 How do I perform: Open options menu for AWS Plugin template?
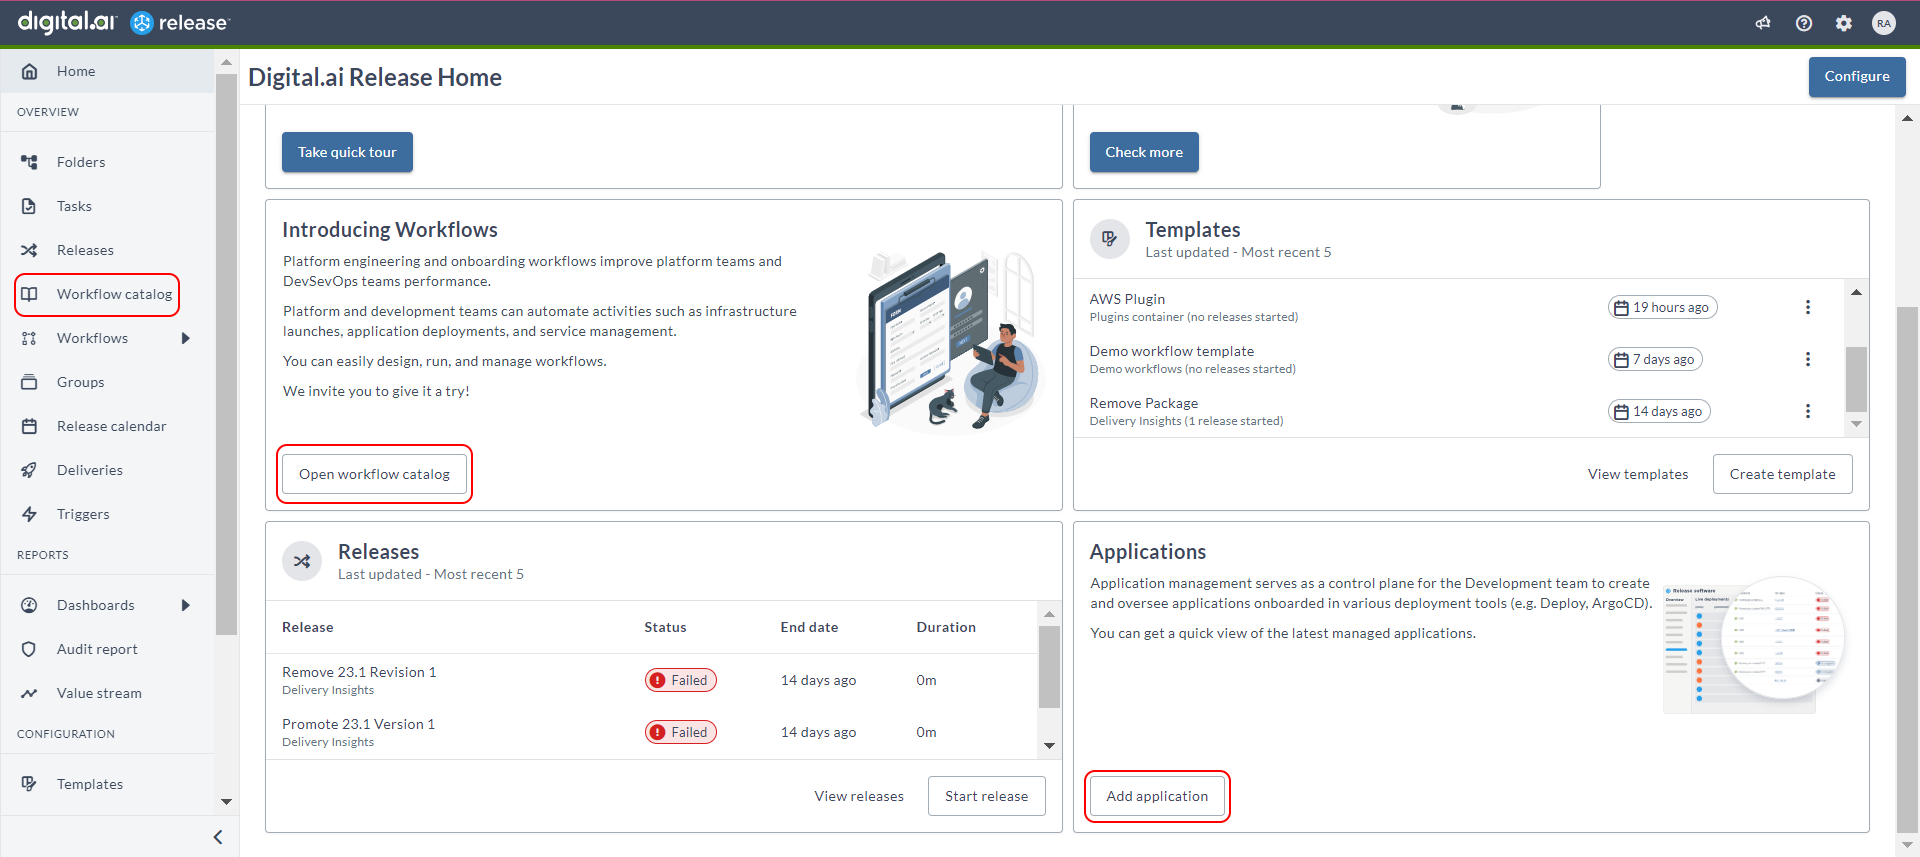point(1808,307)
